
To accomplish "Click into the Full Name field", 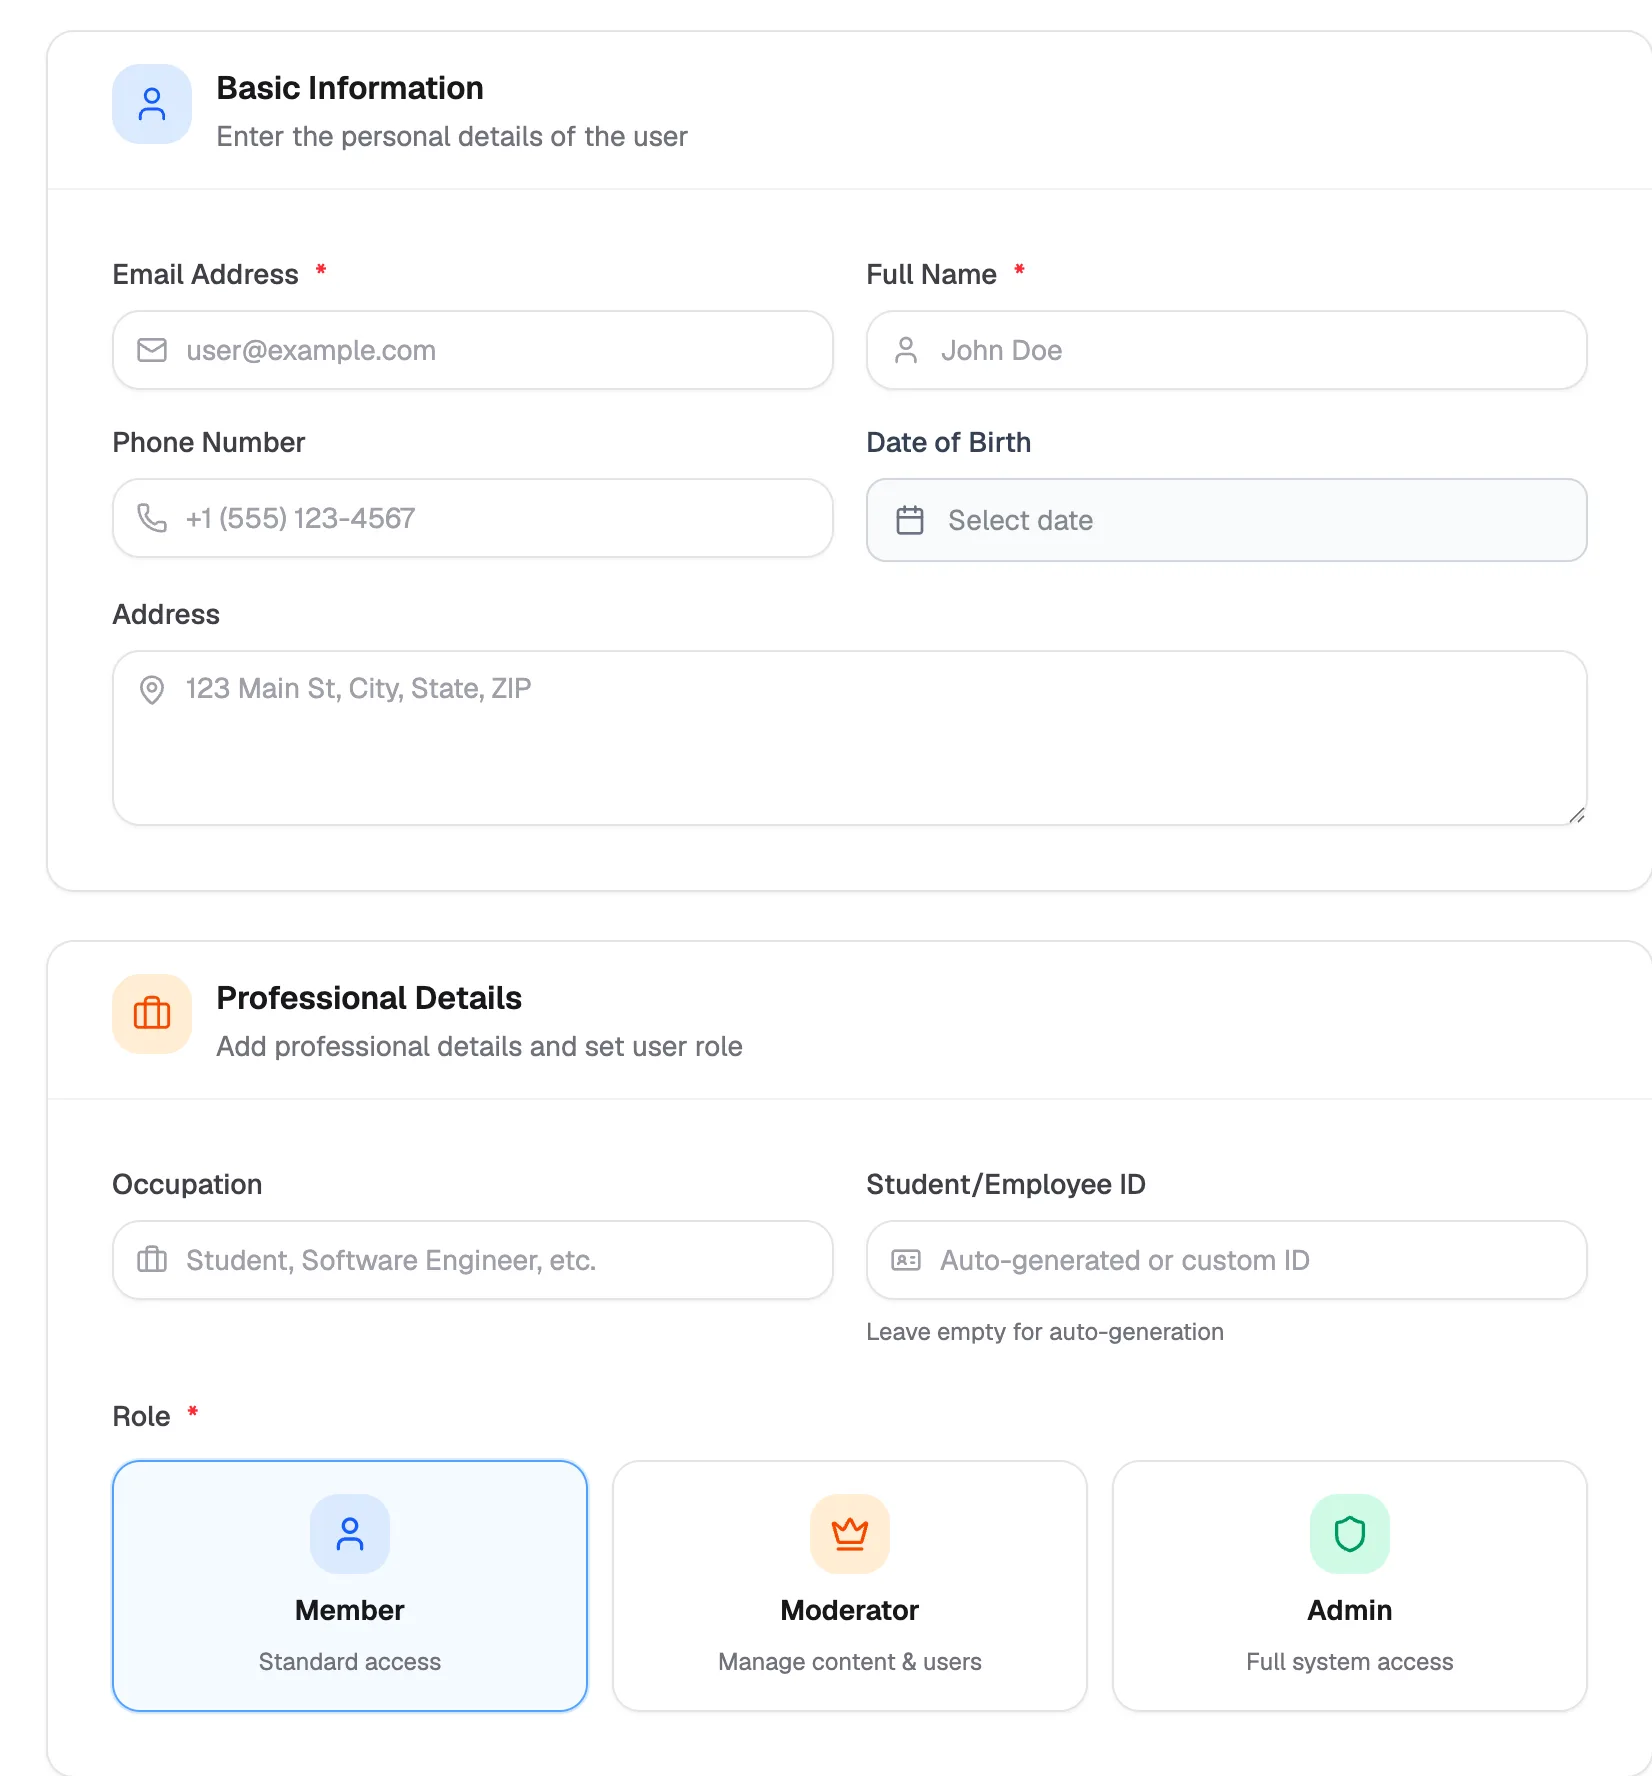I will pyautogui.click(x=1227, y=350).
